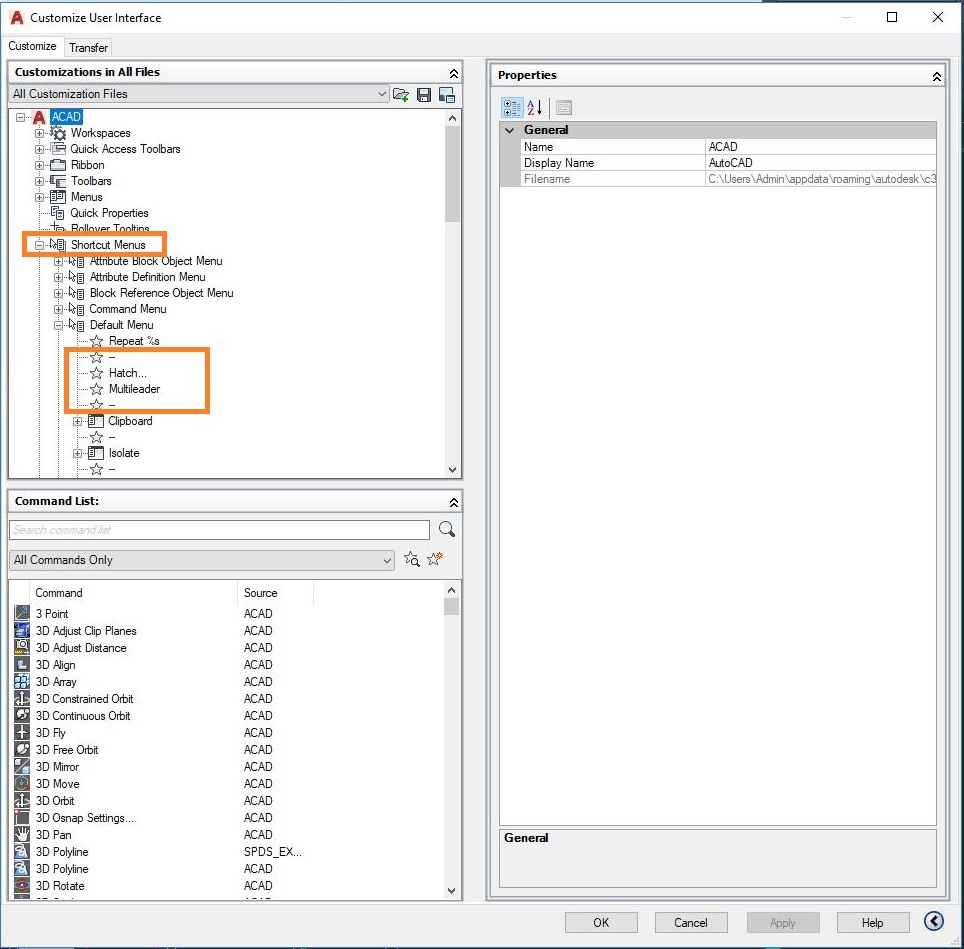Click the image manager icon beside save
The image size is (964, 949).
tap(447, 94)
